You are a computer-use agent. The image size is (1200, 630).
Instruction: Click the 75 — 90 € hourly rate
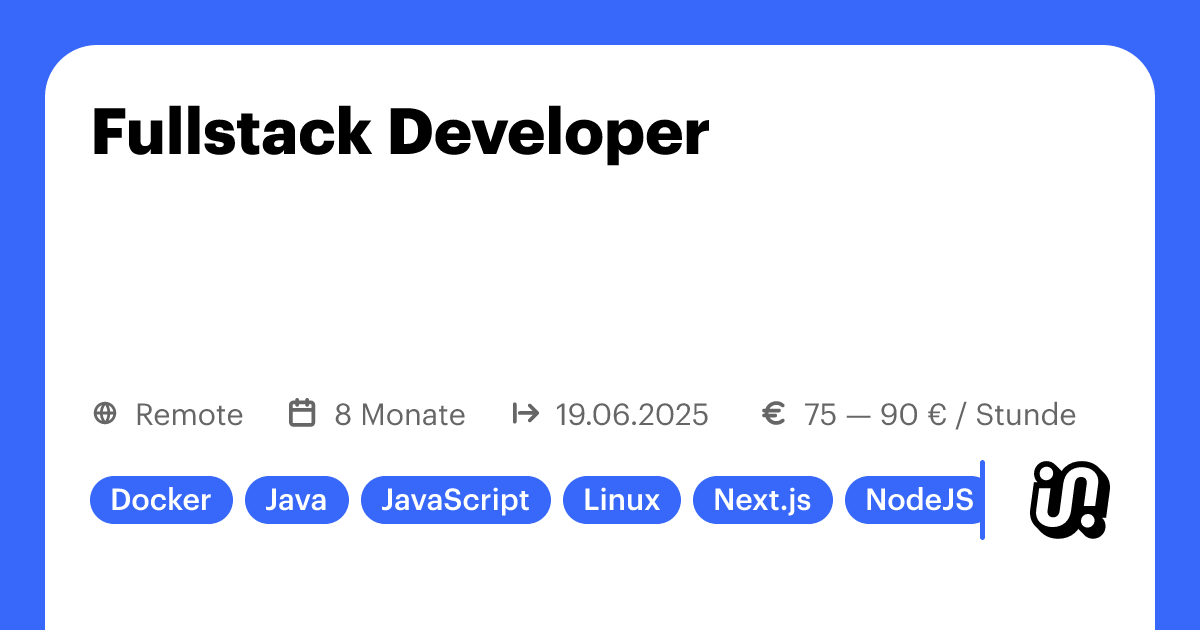[x=940, y=414]
